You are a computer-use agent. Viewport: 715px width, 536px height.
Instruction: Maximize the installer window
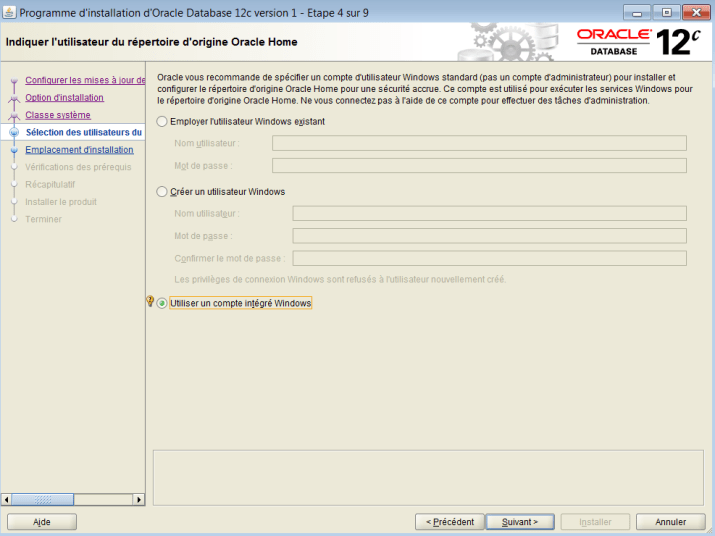tap(666, 13)
